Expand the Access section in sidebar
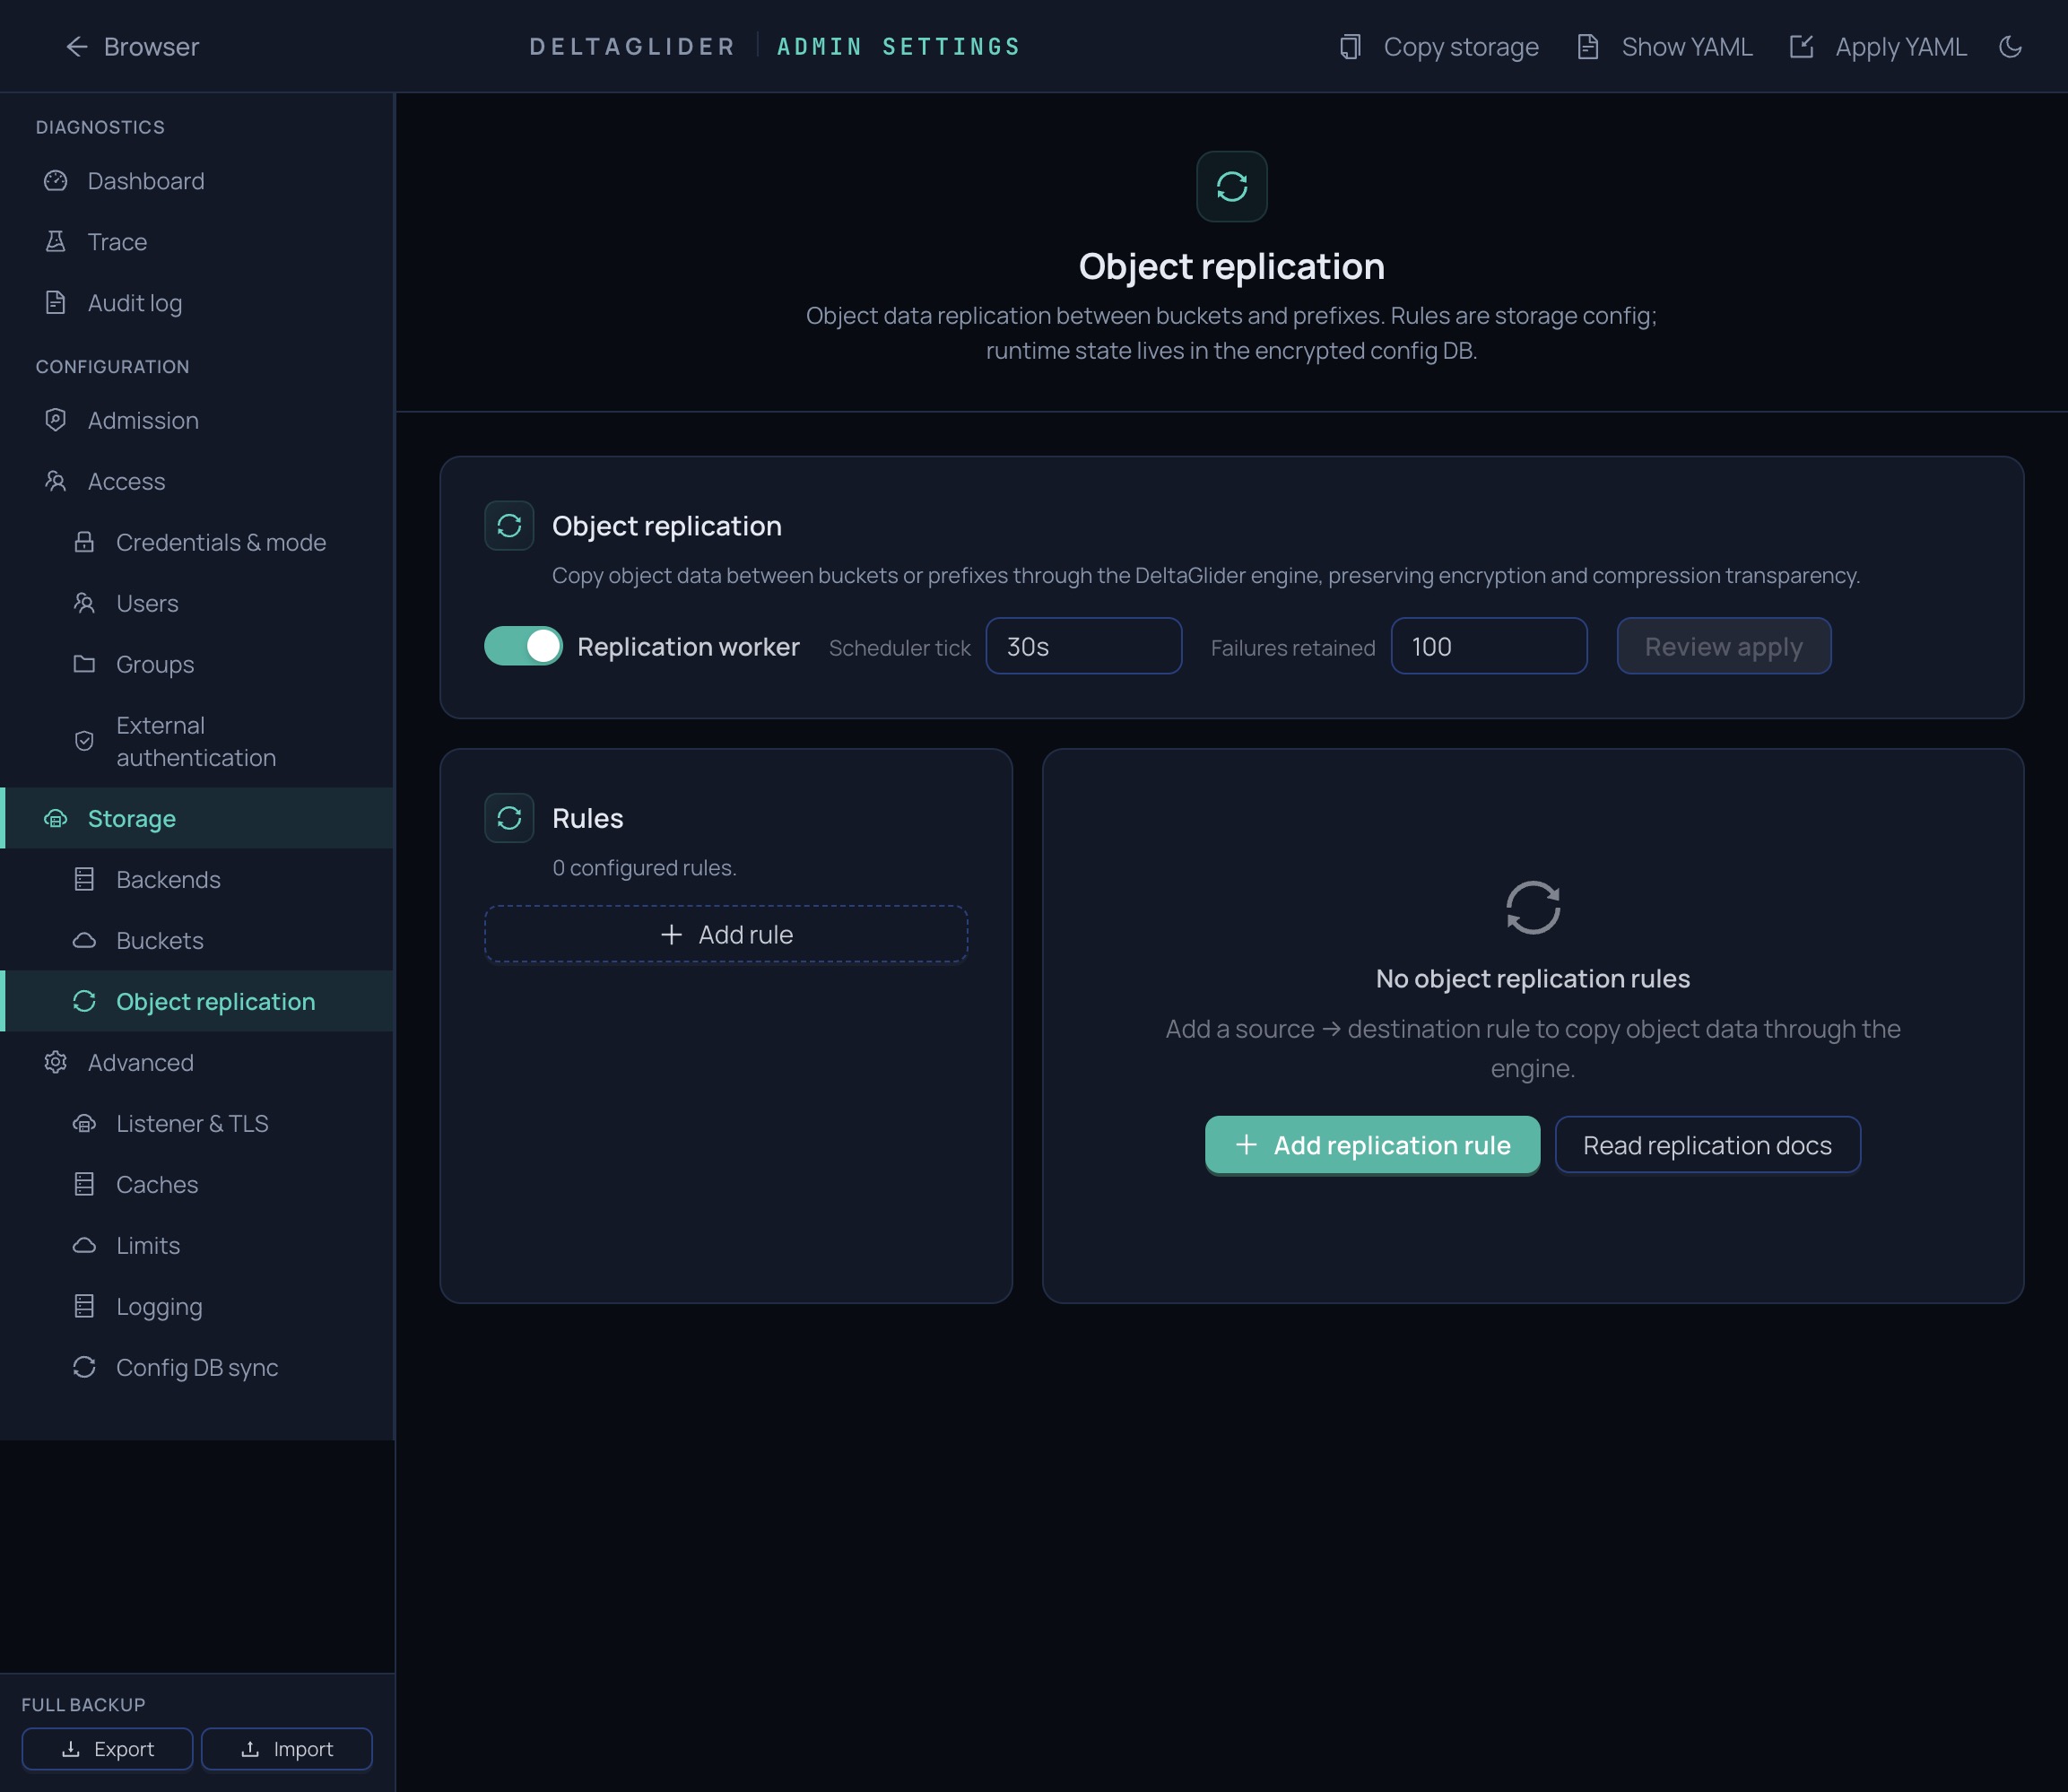 click(x=125, y=481)
